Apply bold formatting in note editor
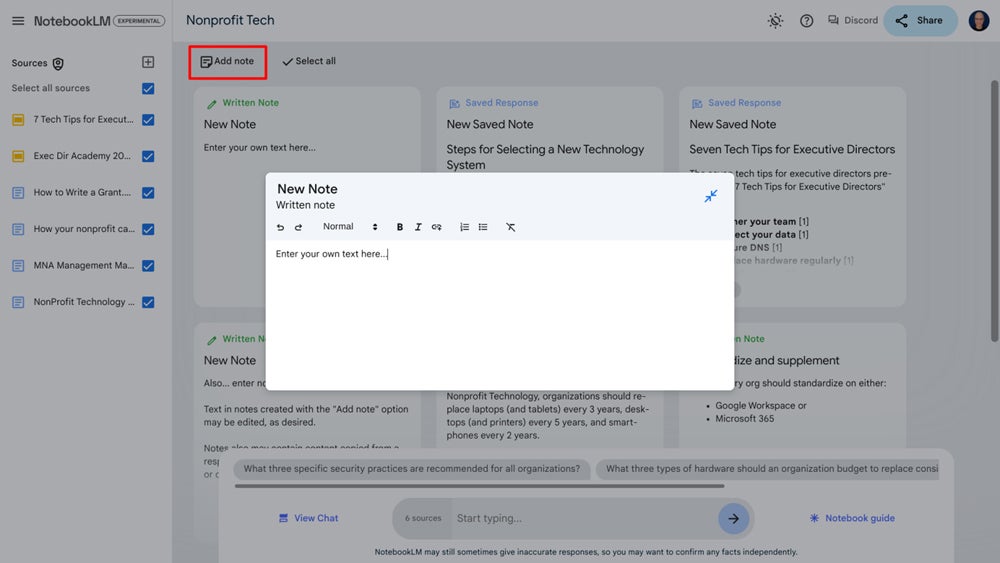Image resolution: width=1000 pixels, height=563 pixels. tap(400, 227)
